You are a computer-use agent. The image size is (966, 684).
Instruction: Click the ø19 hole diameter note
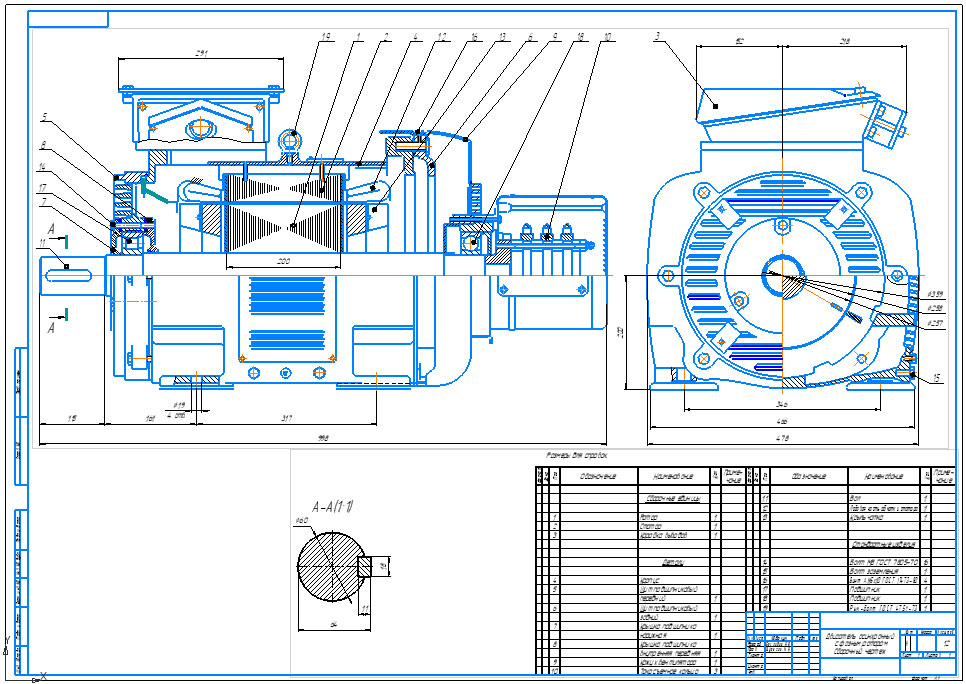(x=179, y=405)
